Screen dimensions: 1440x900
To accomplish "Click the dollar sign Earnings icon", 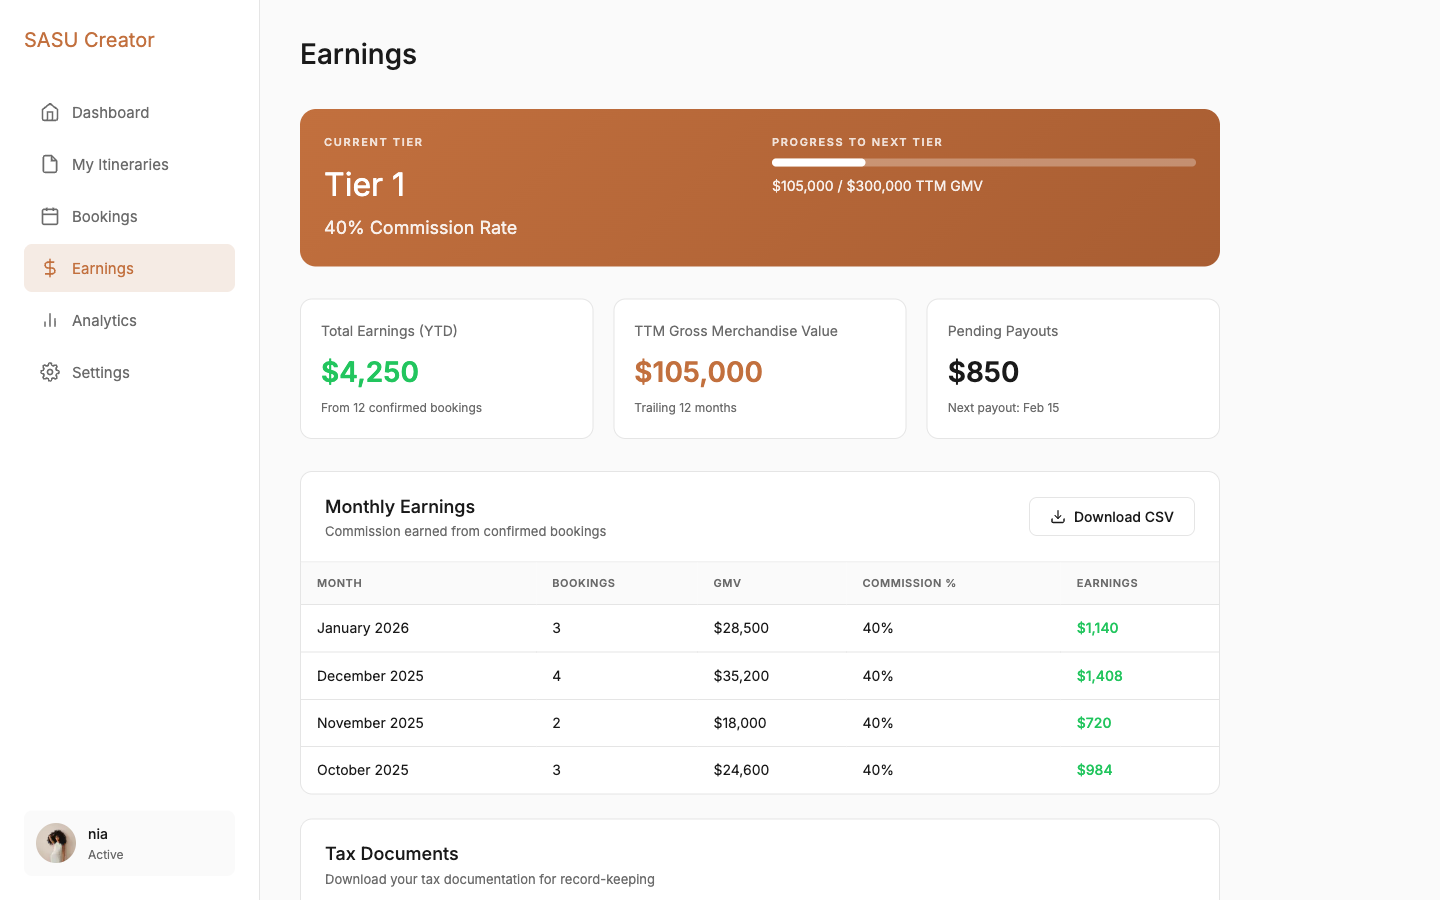I will coord(50,268).
